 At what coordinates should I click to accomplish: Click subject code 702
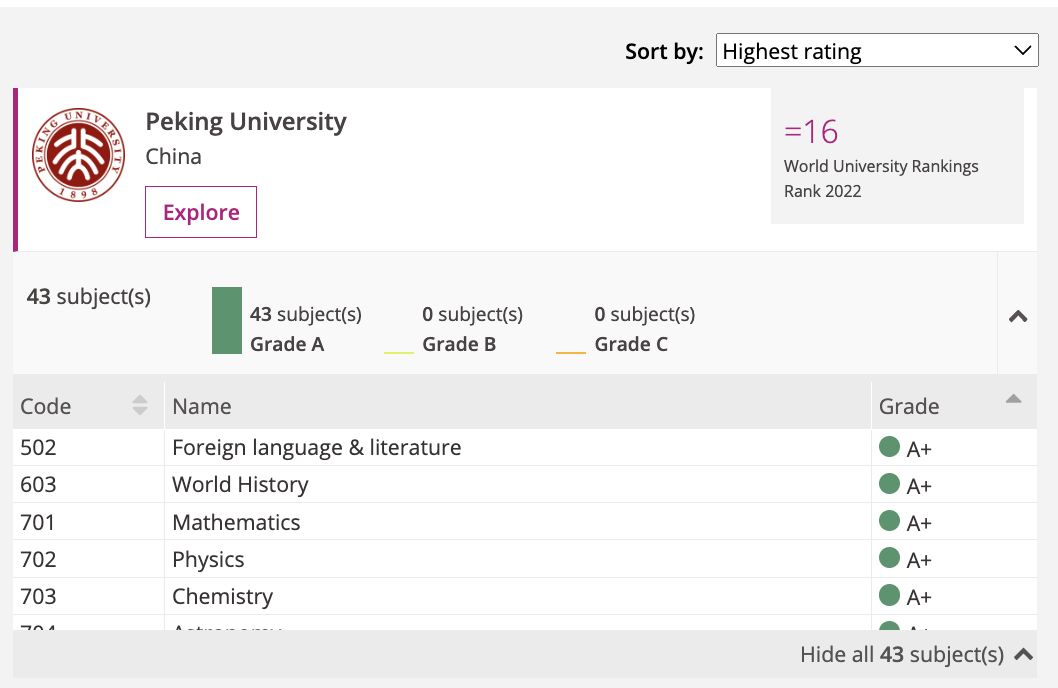click(38, 560)
